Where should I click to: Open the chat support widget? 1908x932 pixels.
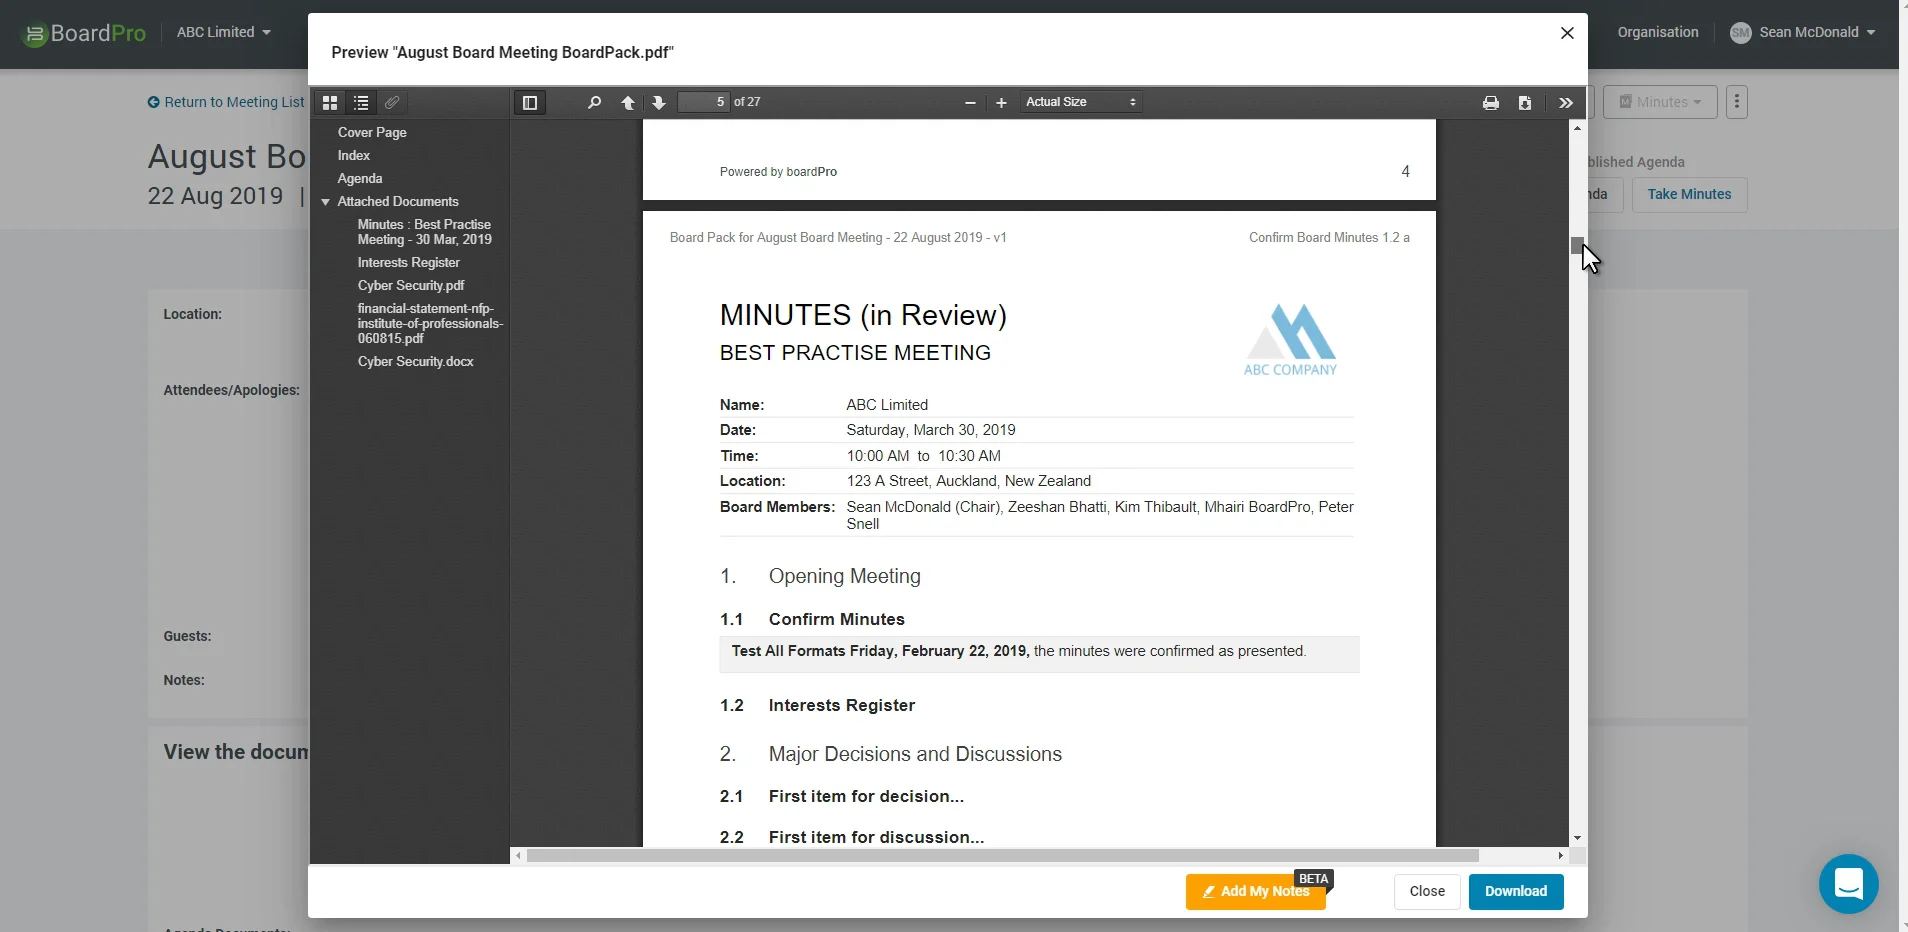pyautogui.click(x=1849, y=884)
